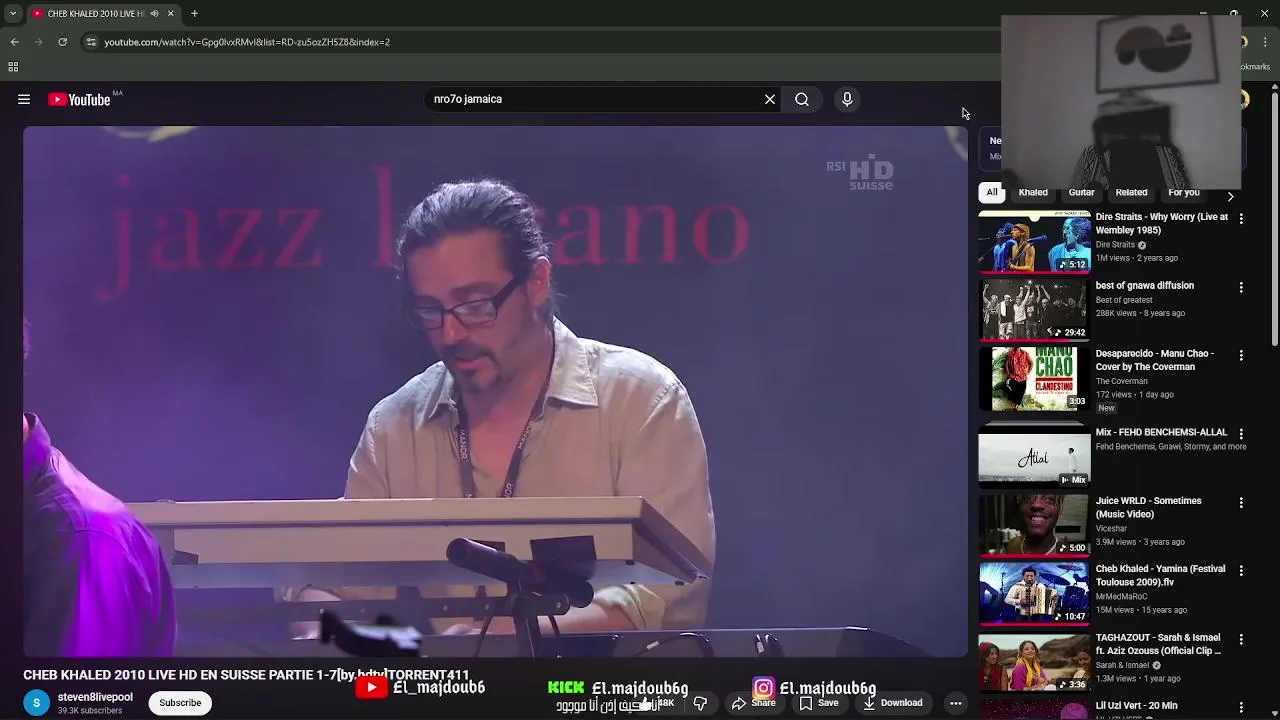View site information icon in address bar
Image resolution: width=1280 pixels, height=720 pixels.
click(x=91, y=42)
